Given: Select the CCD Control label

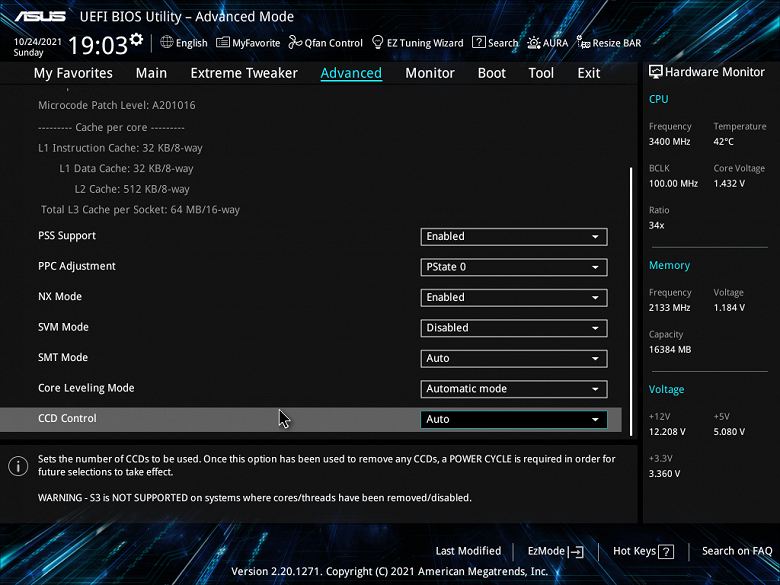Looking at the screenshot, I should pyautogui.click(x=67, y=418).
